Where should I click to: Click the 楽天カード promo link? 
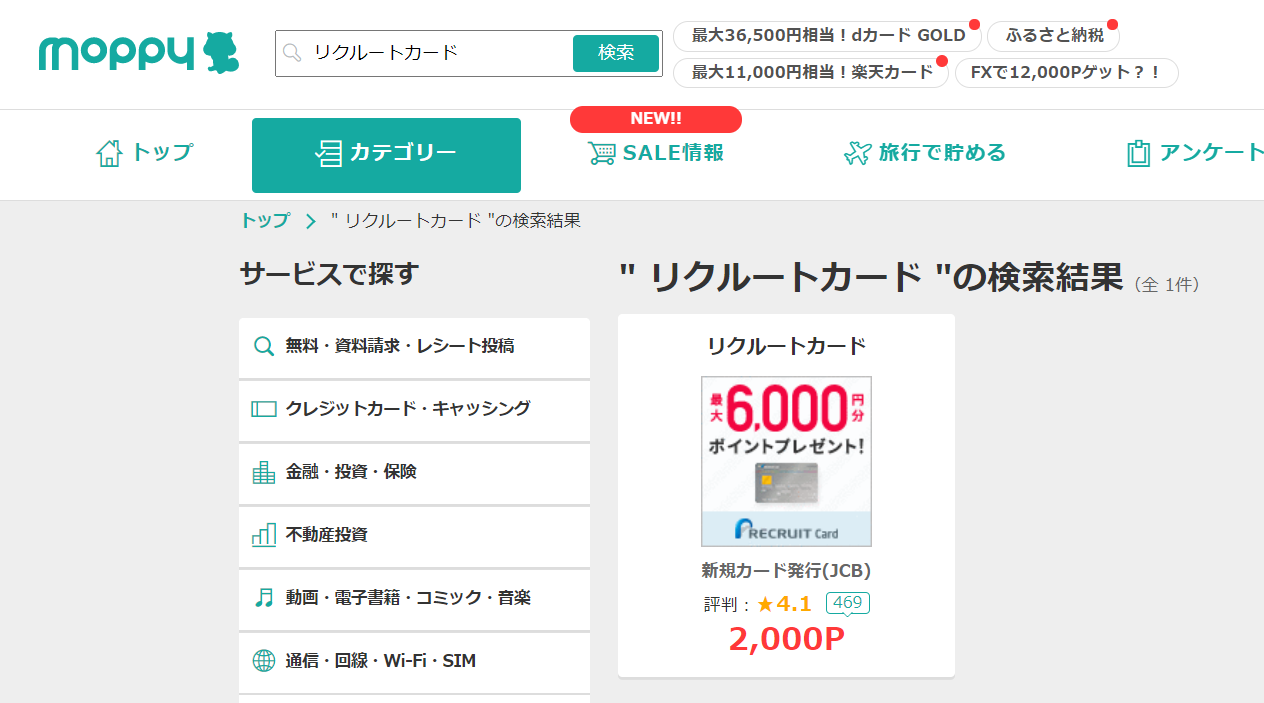[811, 72]
